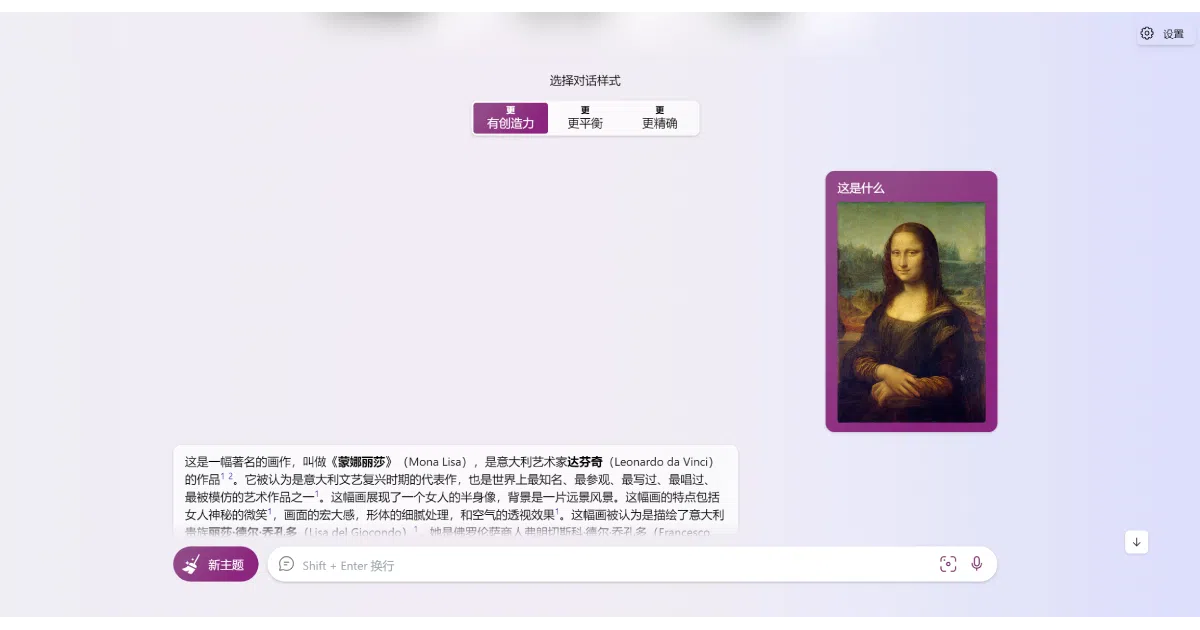Open citation after 神秘的微笑

point(270,511)
